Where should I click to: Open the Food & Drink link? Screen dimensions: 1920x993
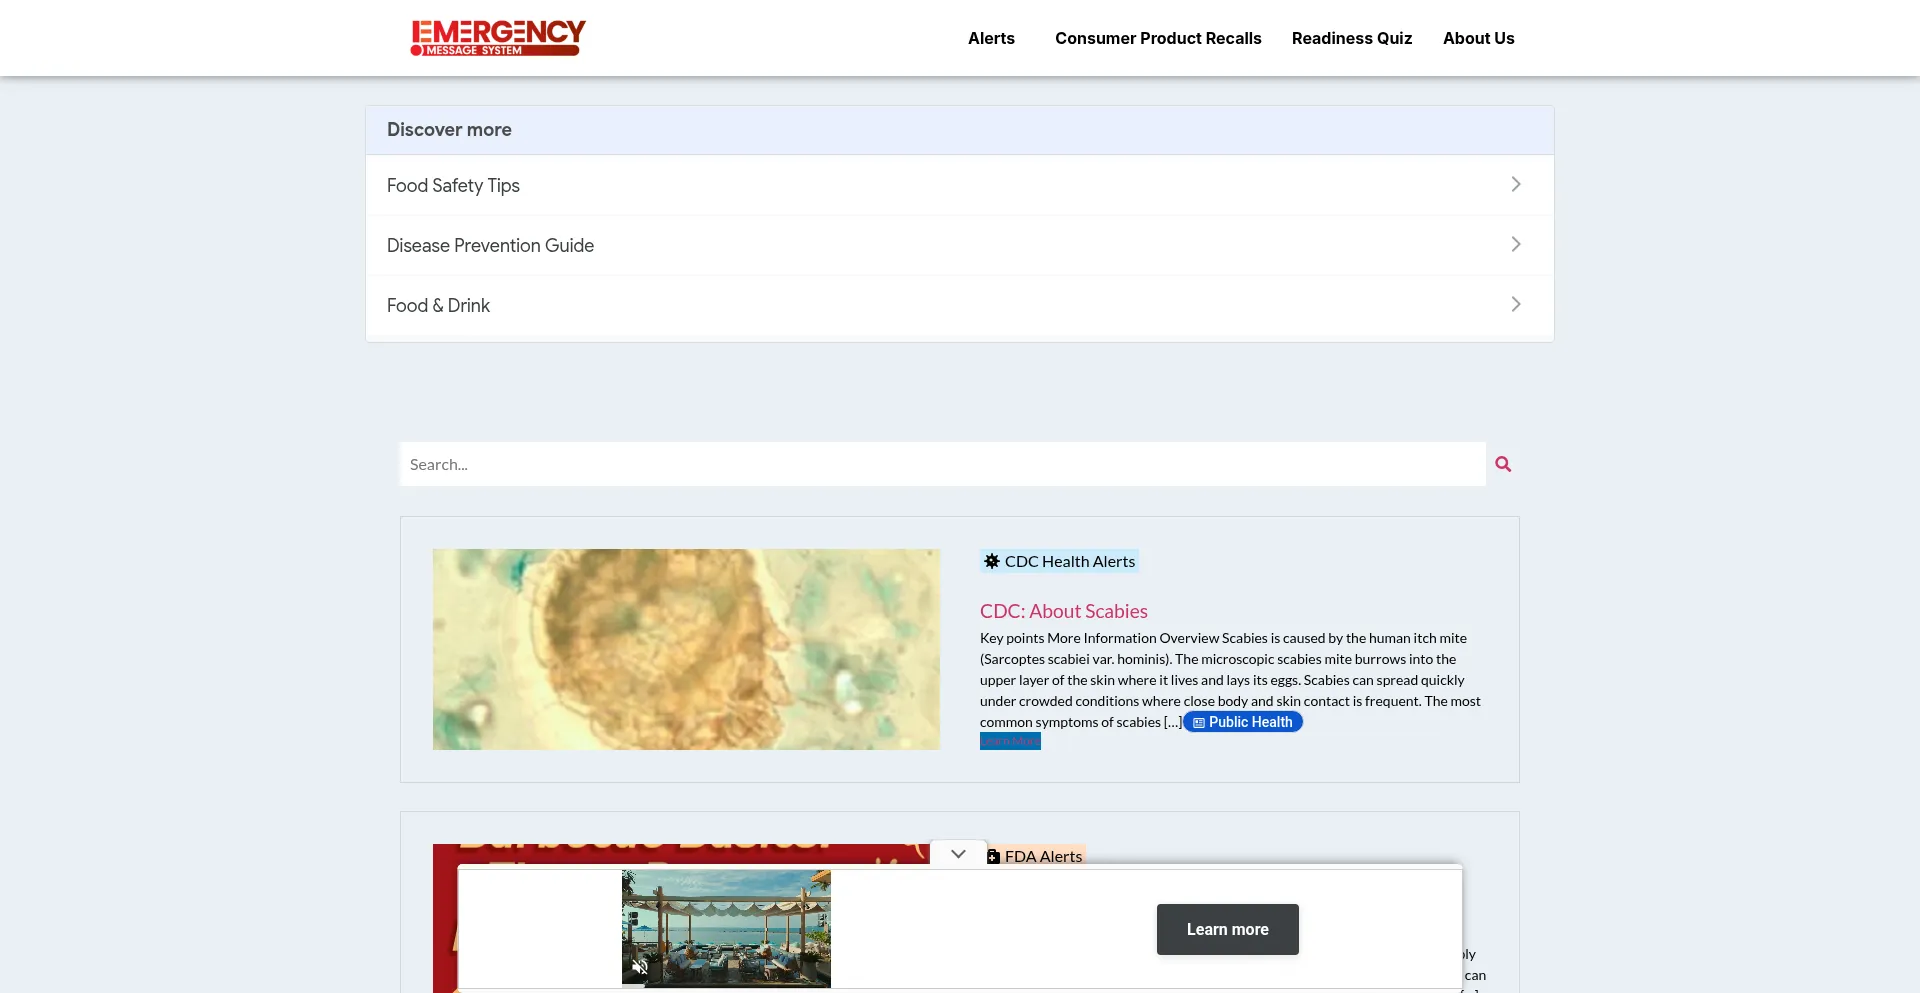click(438, 305)
